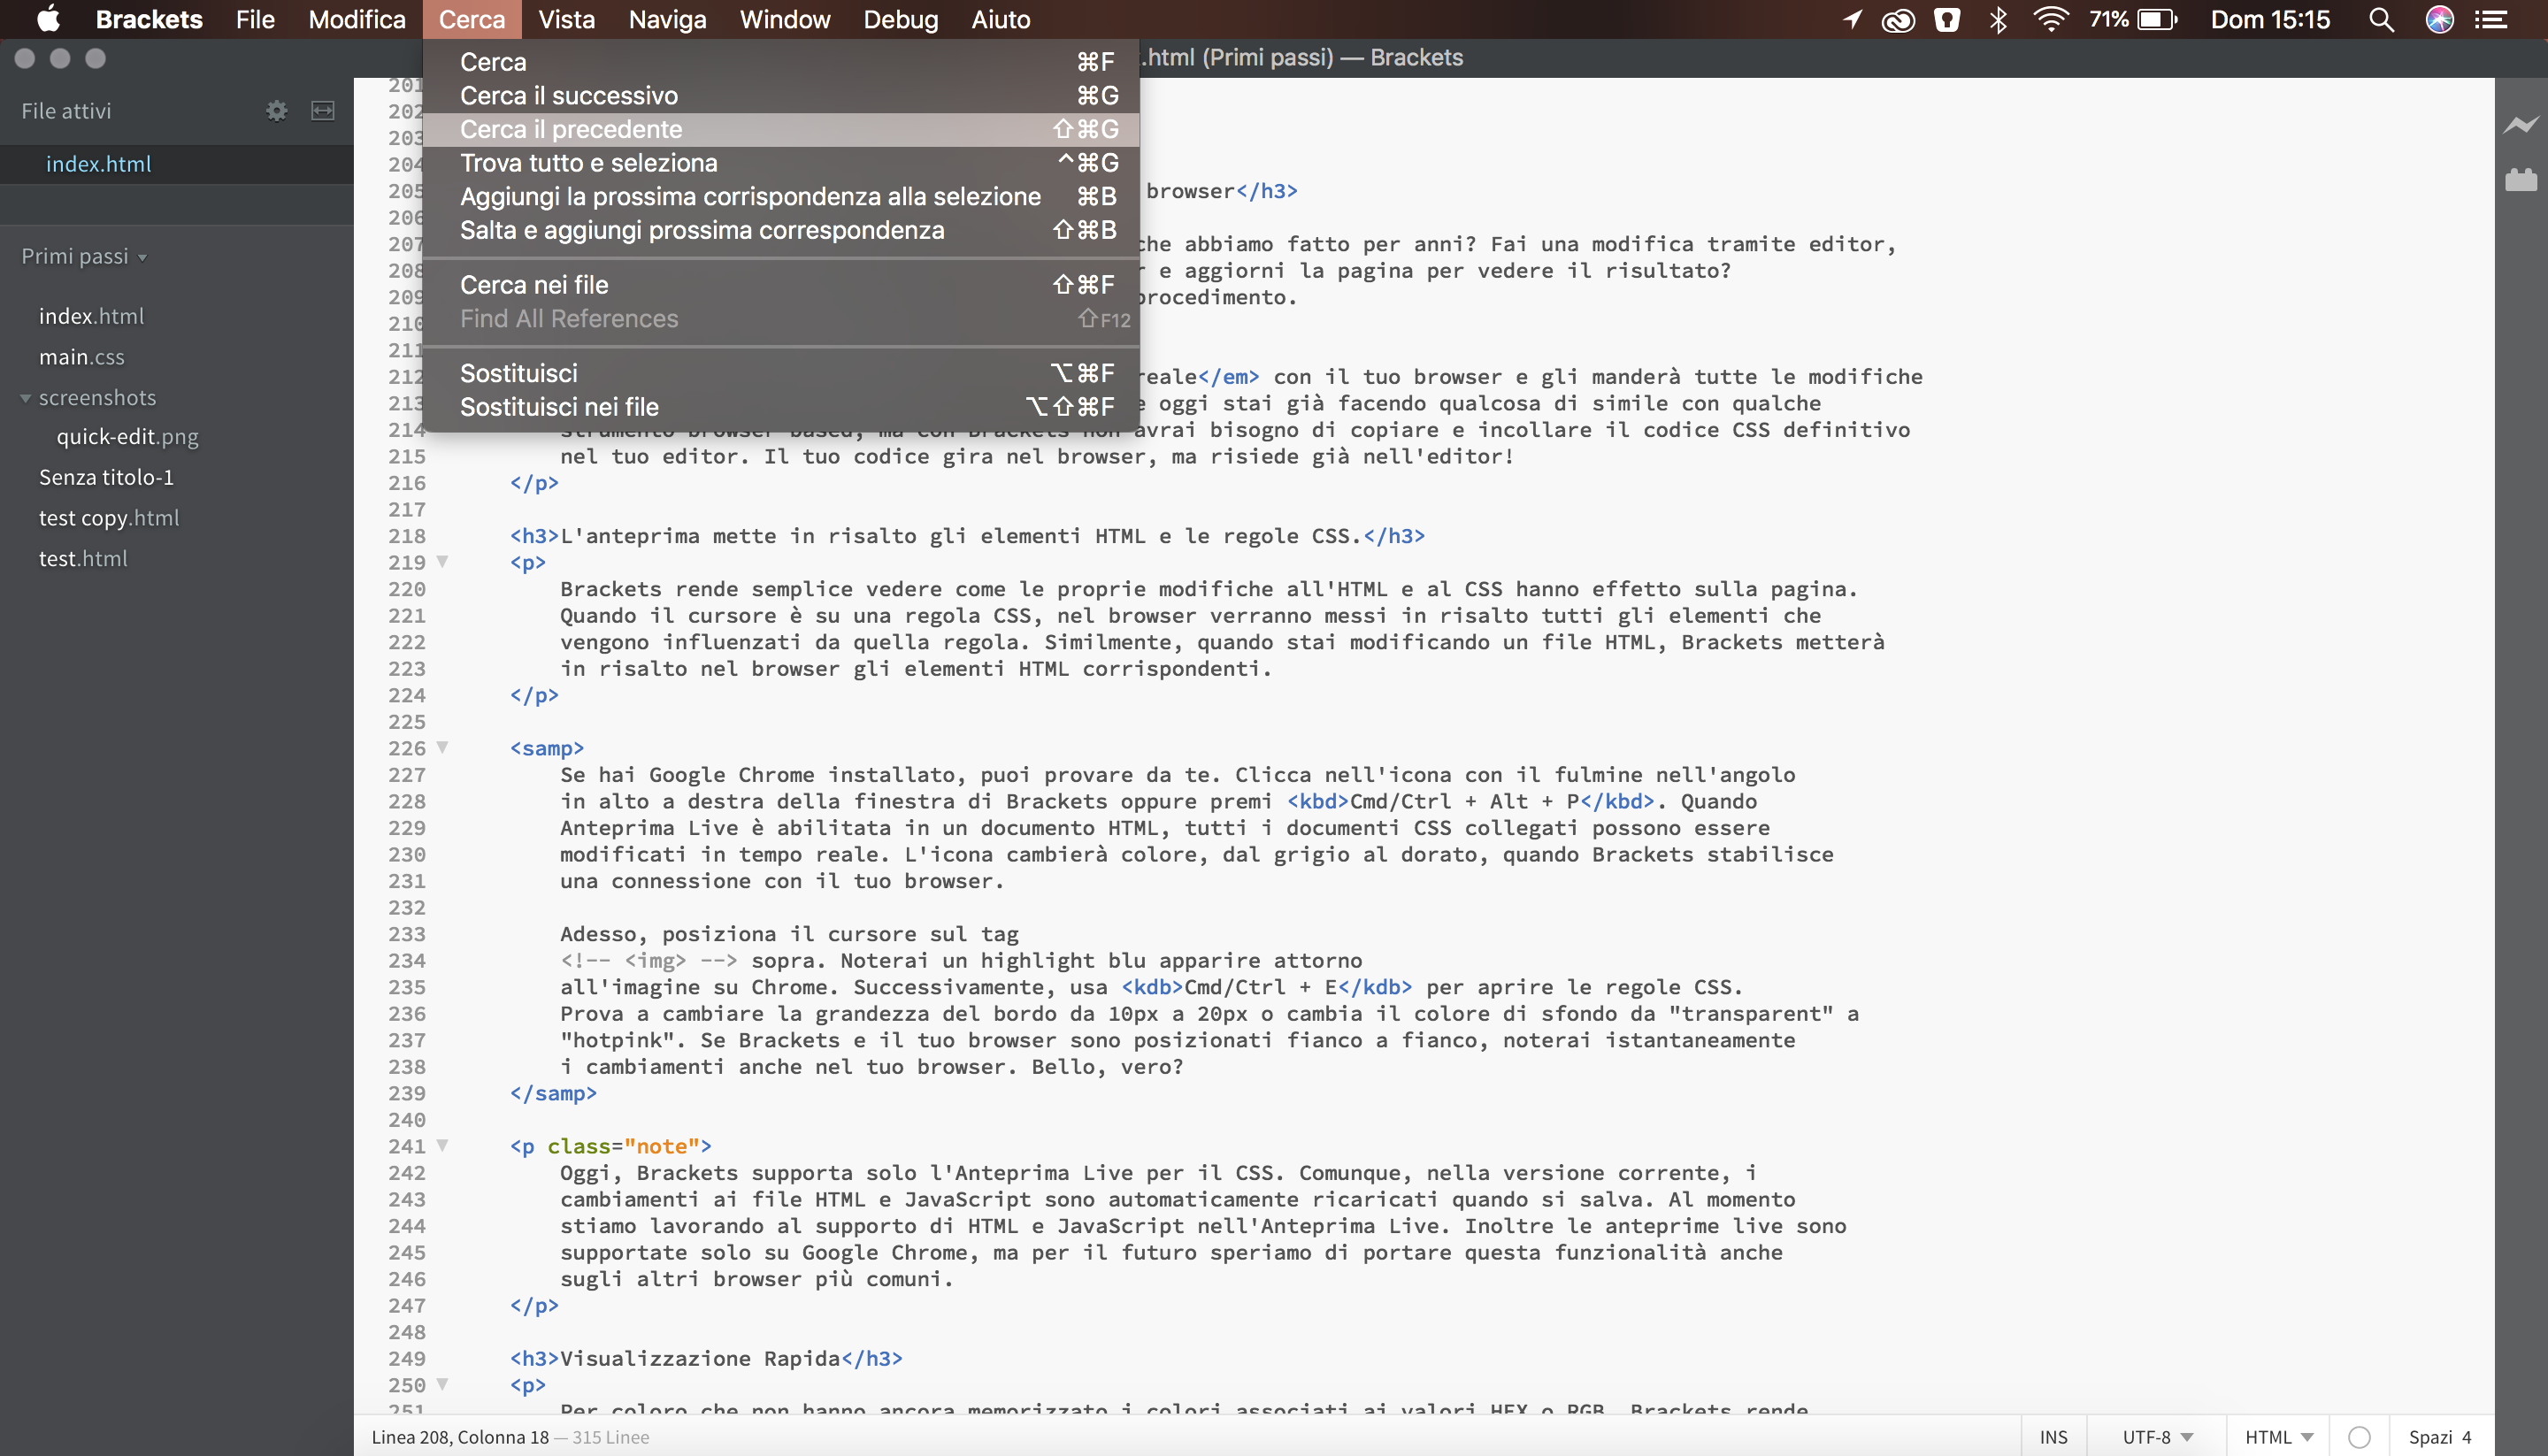Open working files gear settings
This screenshot has height=1456, width=2548.
276,111
